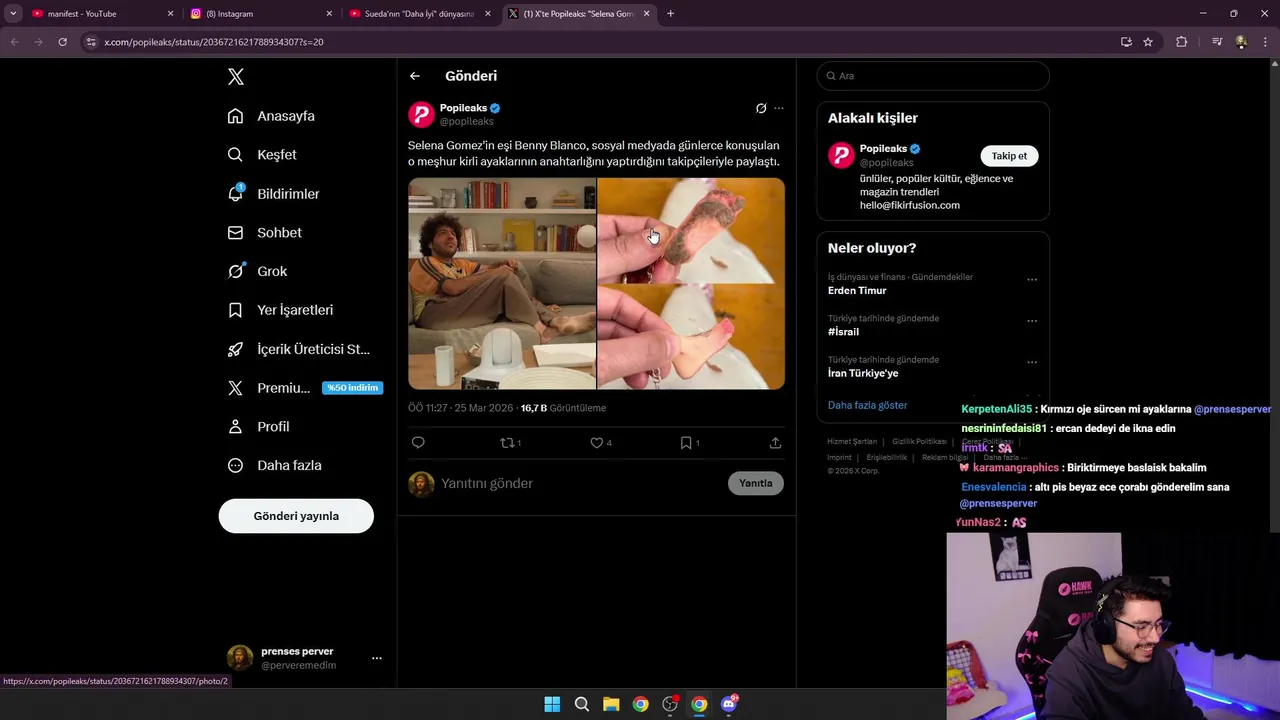Open Yer İşaretleri bookmarks

click(280, 310)
